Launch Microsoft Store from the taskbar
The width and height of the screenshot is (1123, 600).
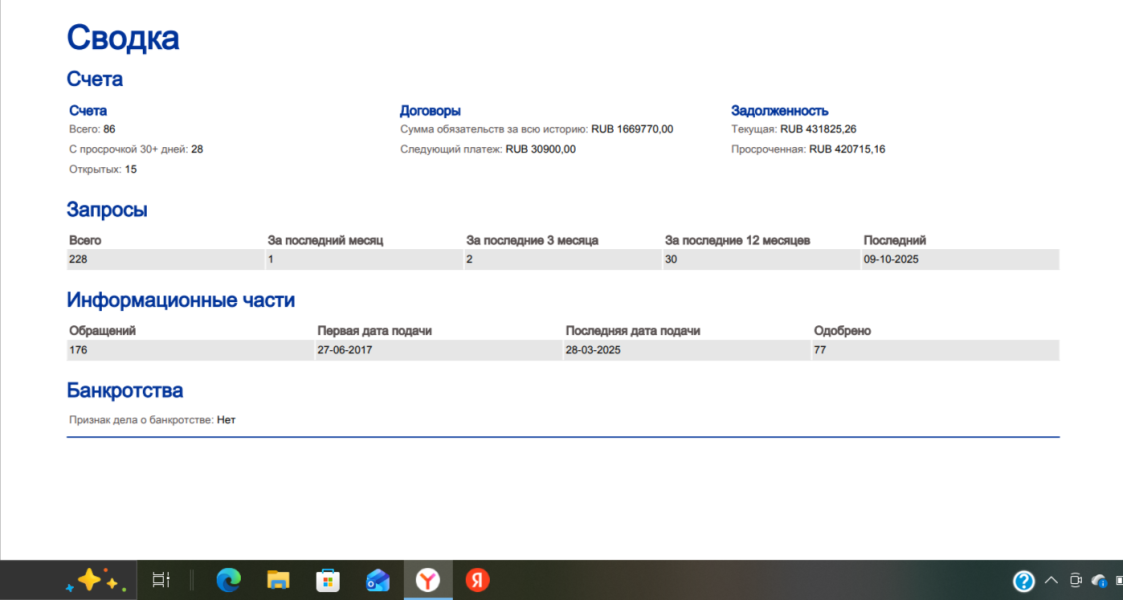[x=328, y=580]
